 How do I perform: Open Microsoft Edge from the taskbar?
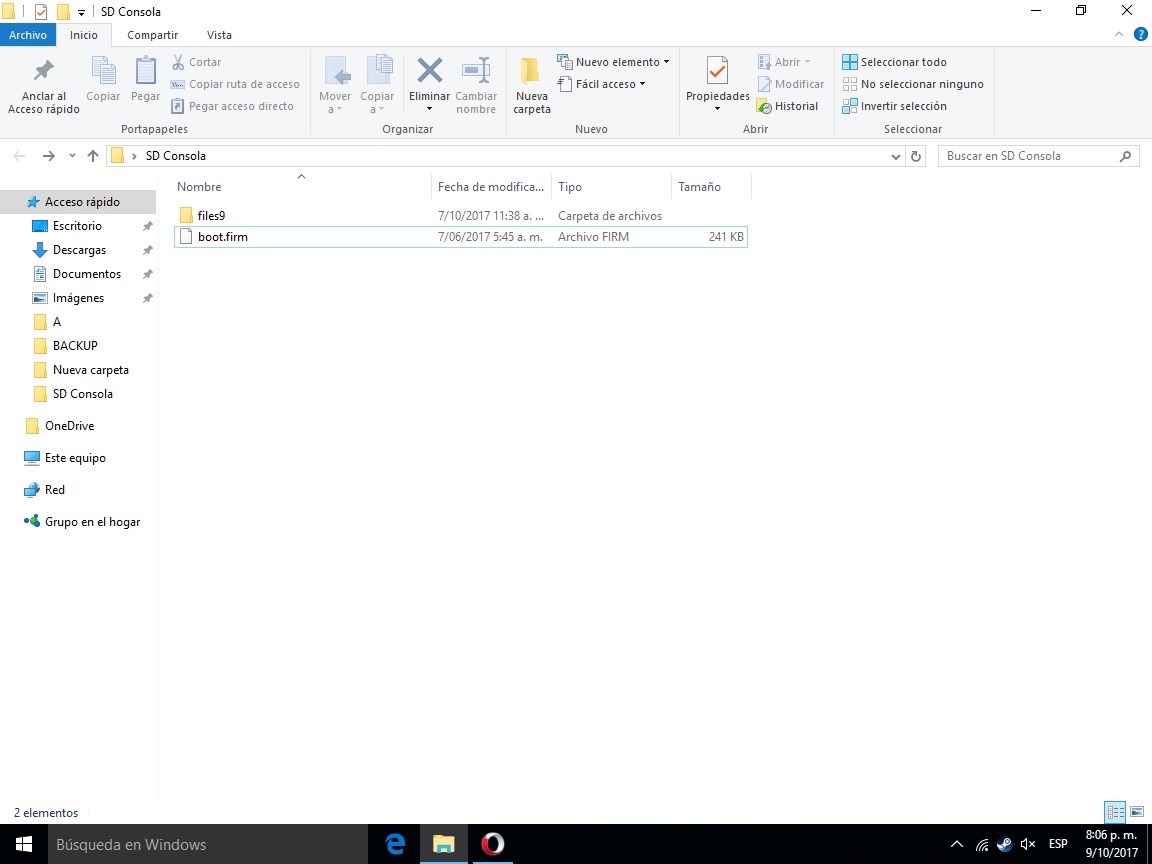[x=395, y=844]
